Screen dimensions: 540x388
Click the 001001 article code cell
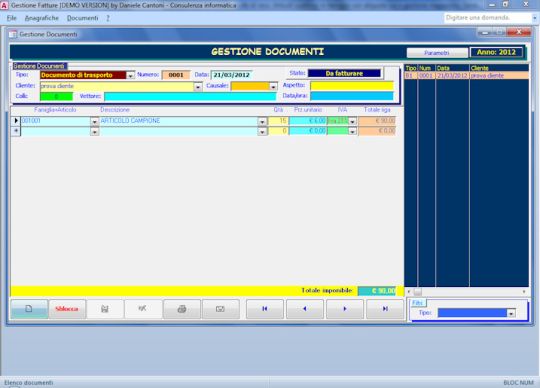pyautogui.click(x=56, y=121)
